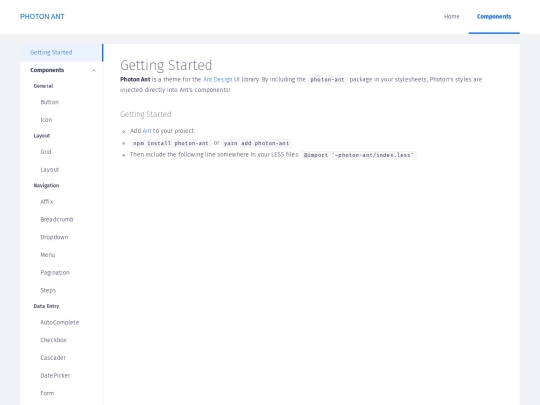Viewport: 540px width, 405px height.
Task: Open the Form page
Action: point(47,393)
